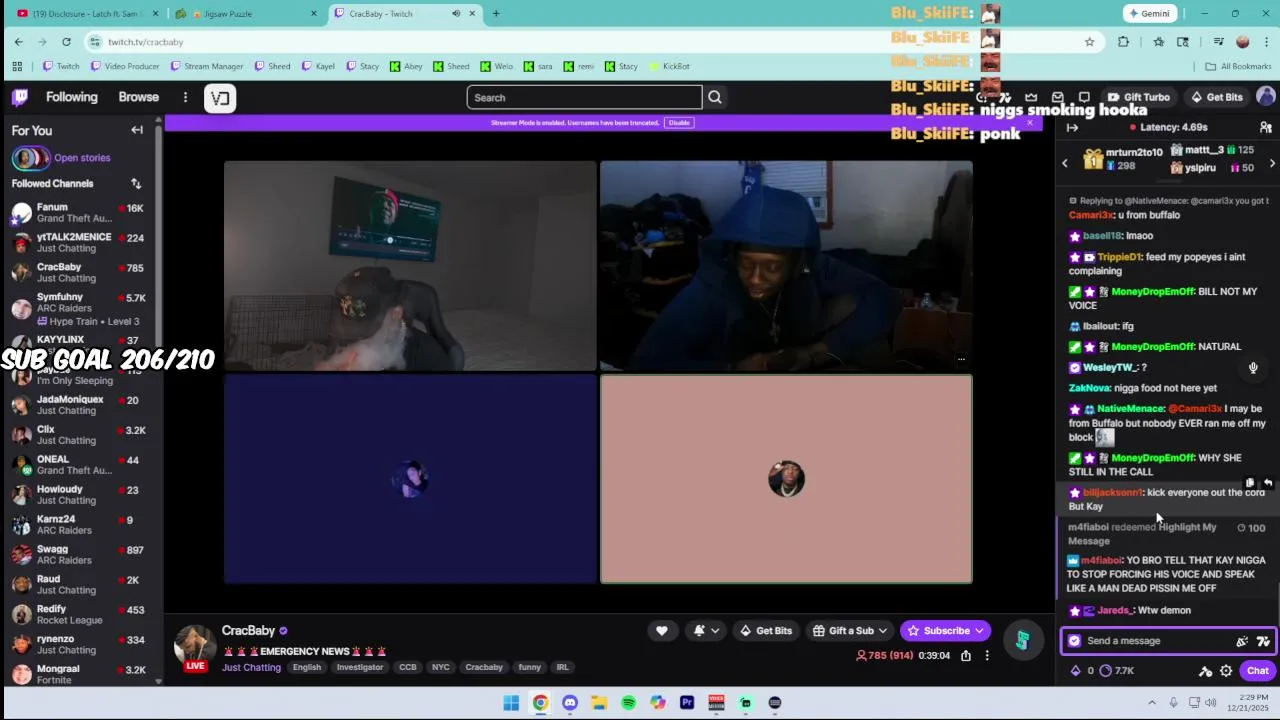Open the Stream Manager bookmark
This screenshot has height=720, width=1280.
(x=207, y=66)
